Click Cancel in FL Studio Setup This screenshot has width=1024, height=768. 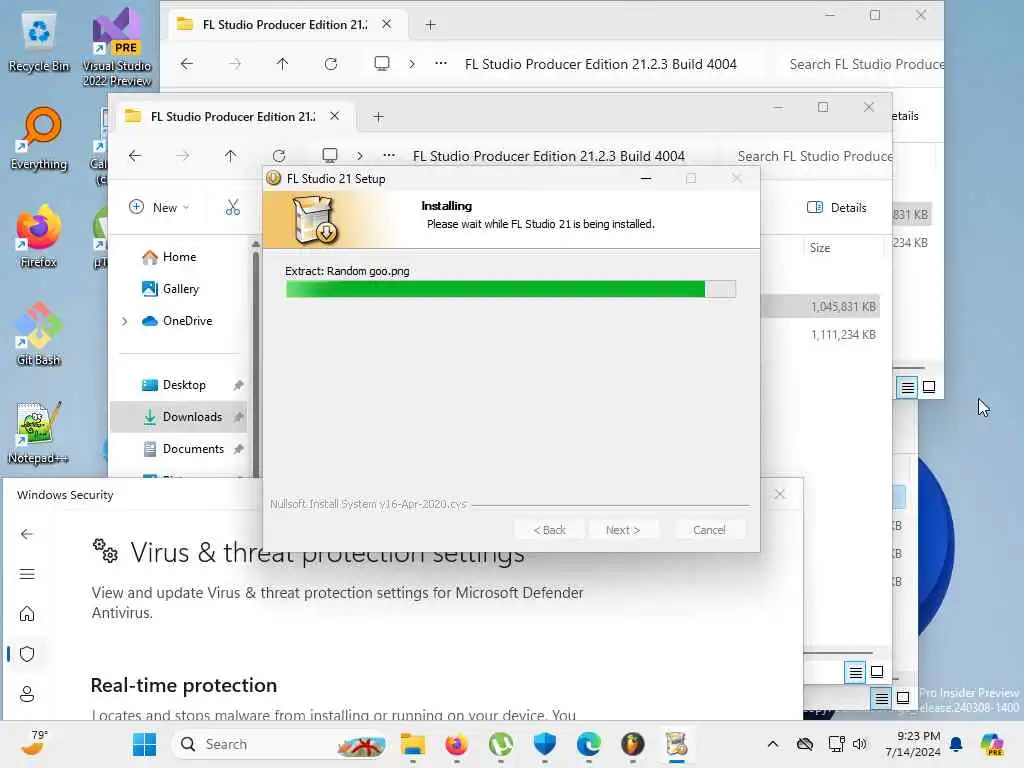(x=709, y=530)
